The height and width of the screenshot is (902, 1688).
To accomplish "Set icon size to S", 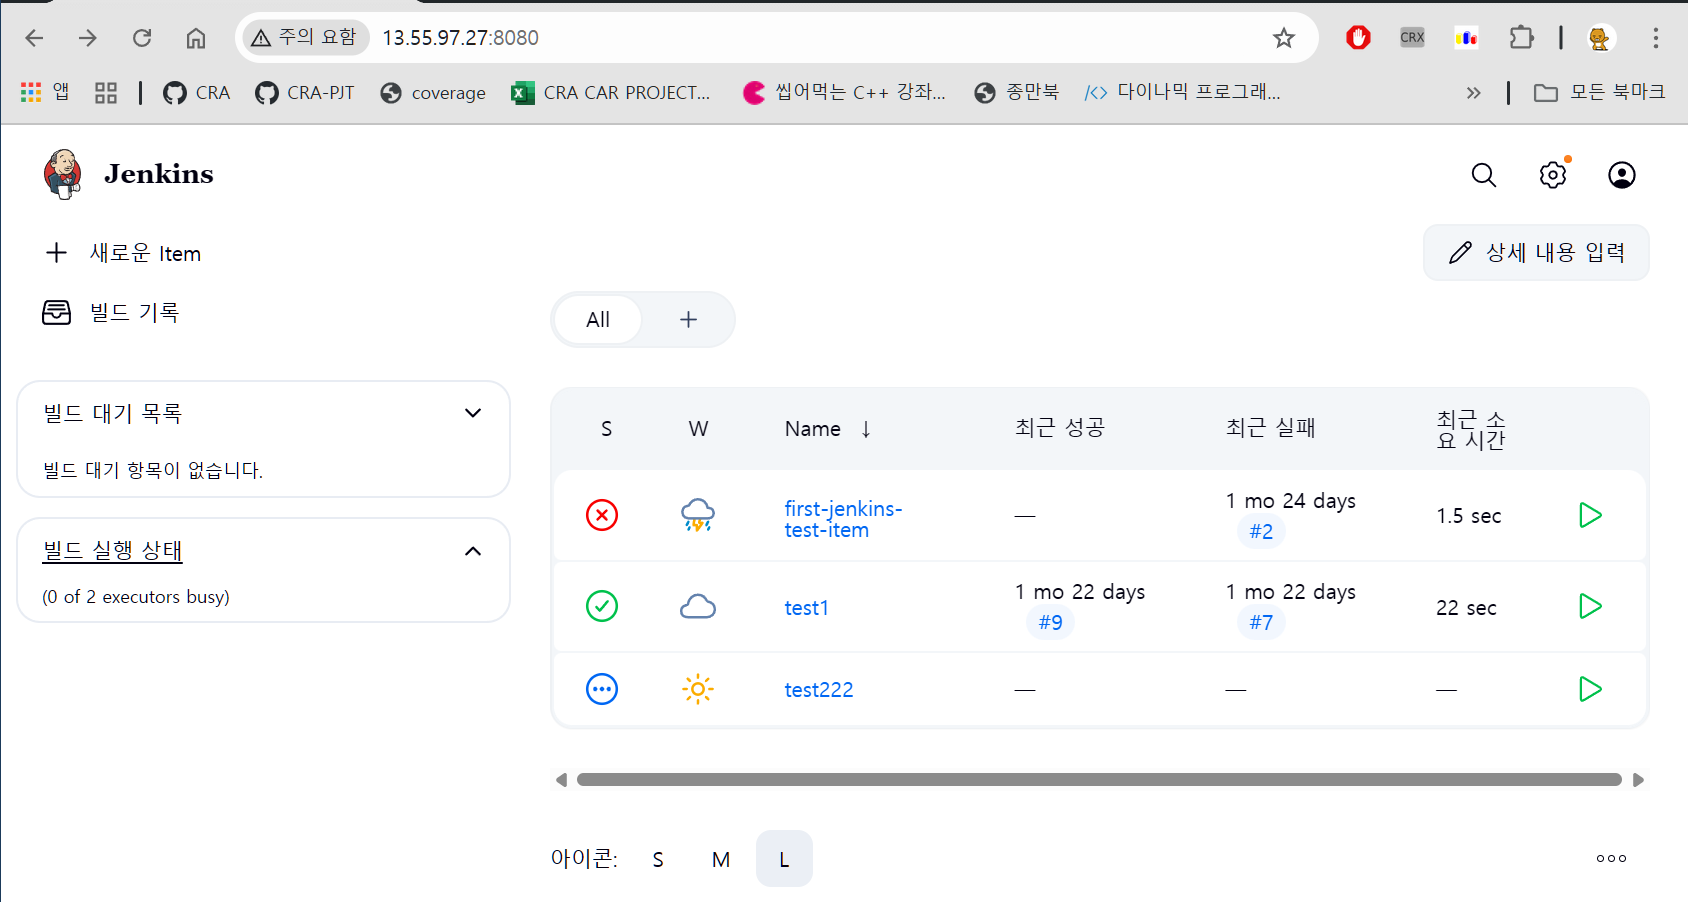I will (658, 859).
